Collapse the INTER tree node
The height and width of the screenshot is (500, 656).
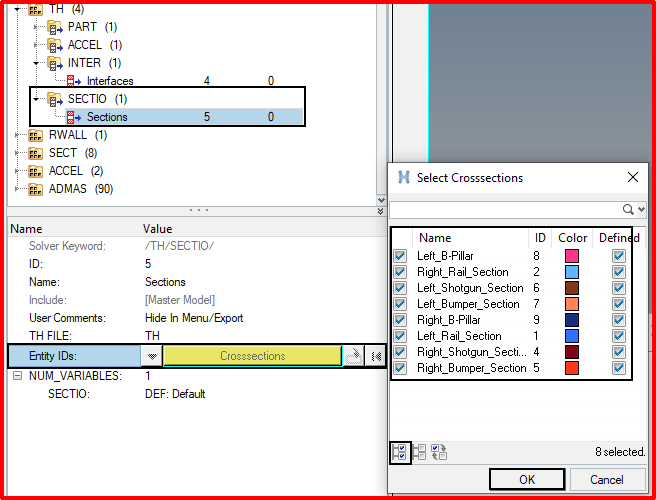pos(37,63)
